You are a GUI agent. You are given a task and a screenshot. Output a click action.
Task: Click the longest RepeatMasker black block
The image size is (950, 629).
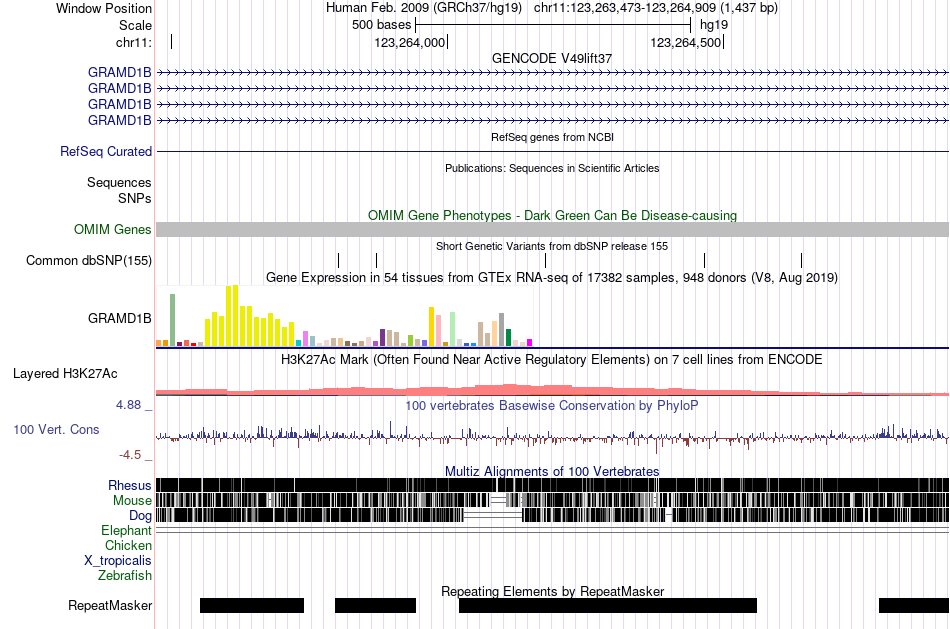(x=608, y=605)
